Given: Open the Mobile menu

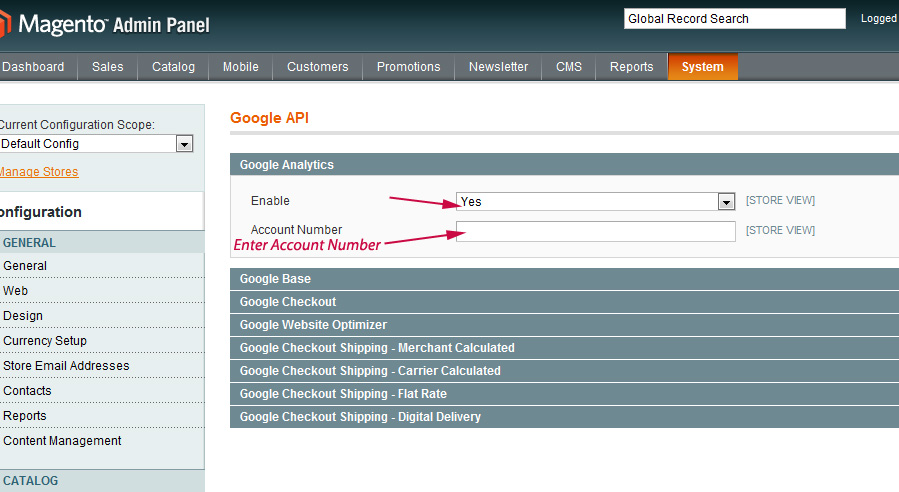Looking at the screenshot, I should [240, 67].
